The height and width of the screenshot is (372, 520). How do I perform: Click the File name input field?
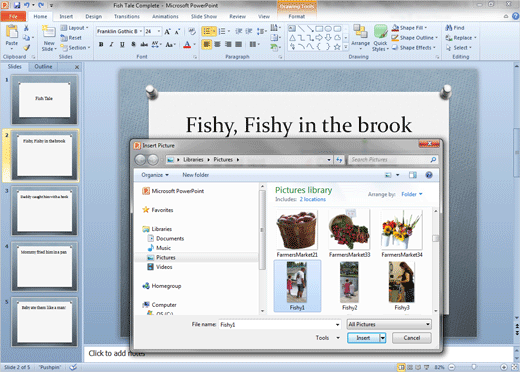(280, 325)
